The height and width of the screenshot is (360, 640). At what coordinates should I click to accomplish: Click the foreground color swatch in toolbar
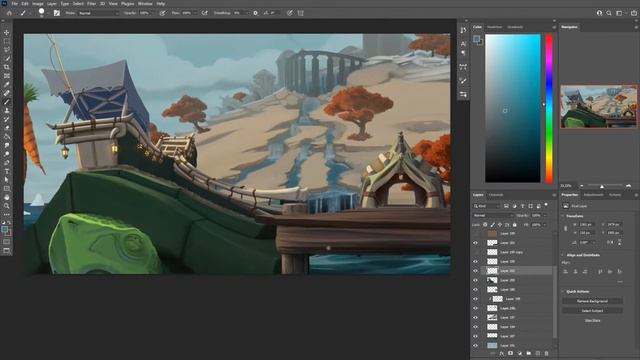[5, 230]
